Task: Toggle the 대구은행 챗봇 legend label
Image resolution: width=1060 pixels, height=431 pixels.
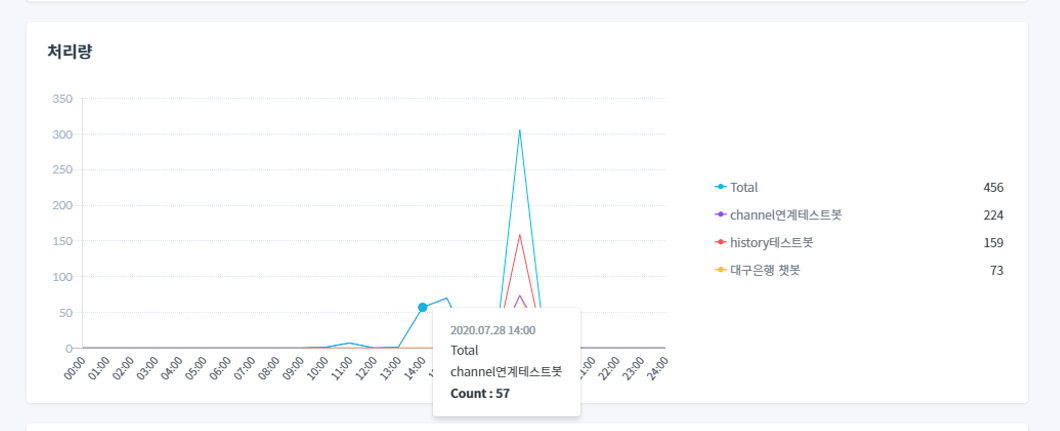Action: [x=765, y=270]
